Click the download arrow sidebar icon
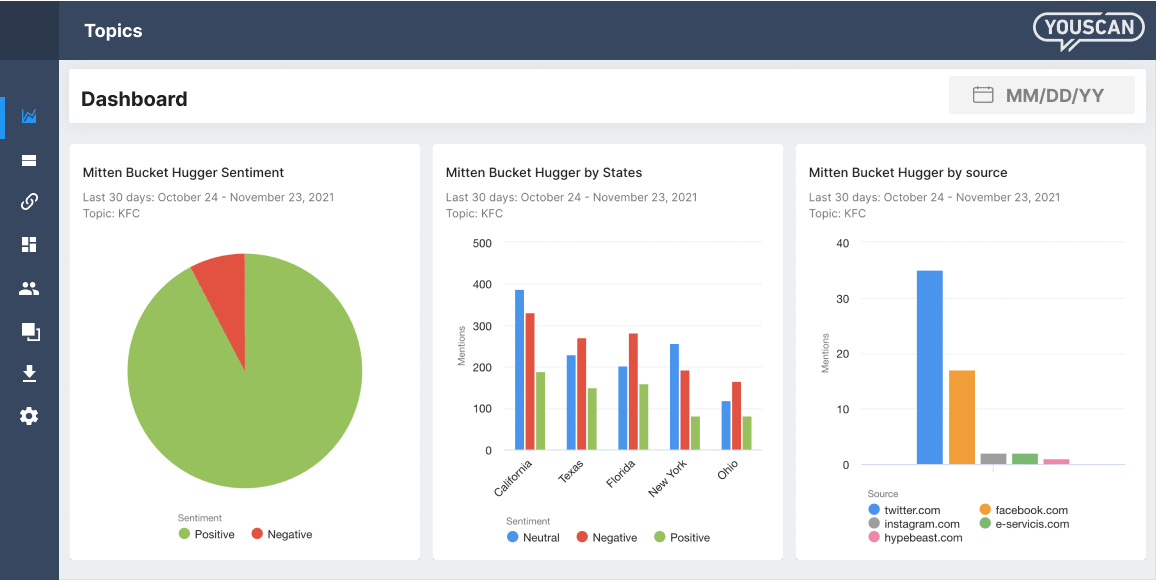This screenshot has width=1156, height=580. pos(29,374)
